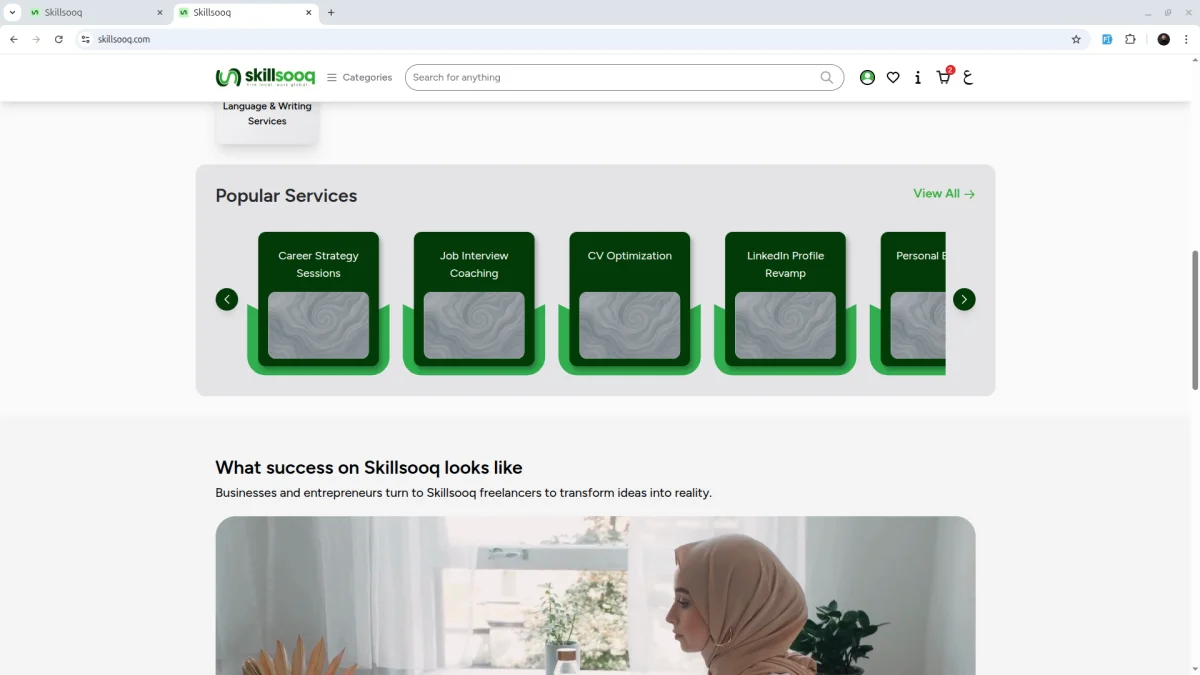Viewport: 1200px width, 675px height.
Task: Show next Popular Services with right arrow
Action: tap(964, 299)
